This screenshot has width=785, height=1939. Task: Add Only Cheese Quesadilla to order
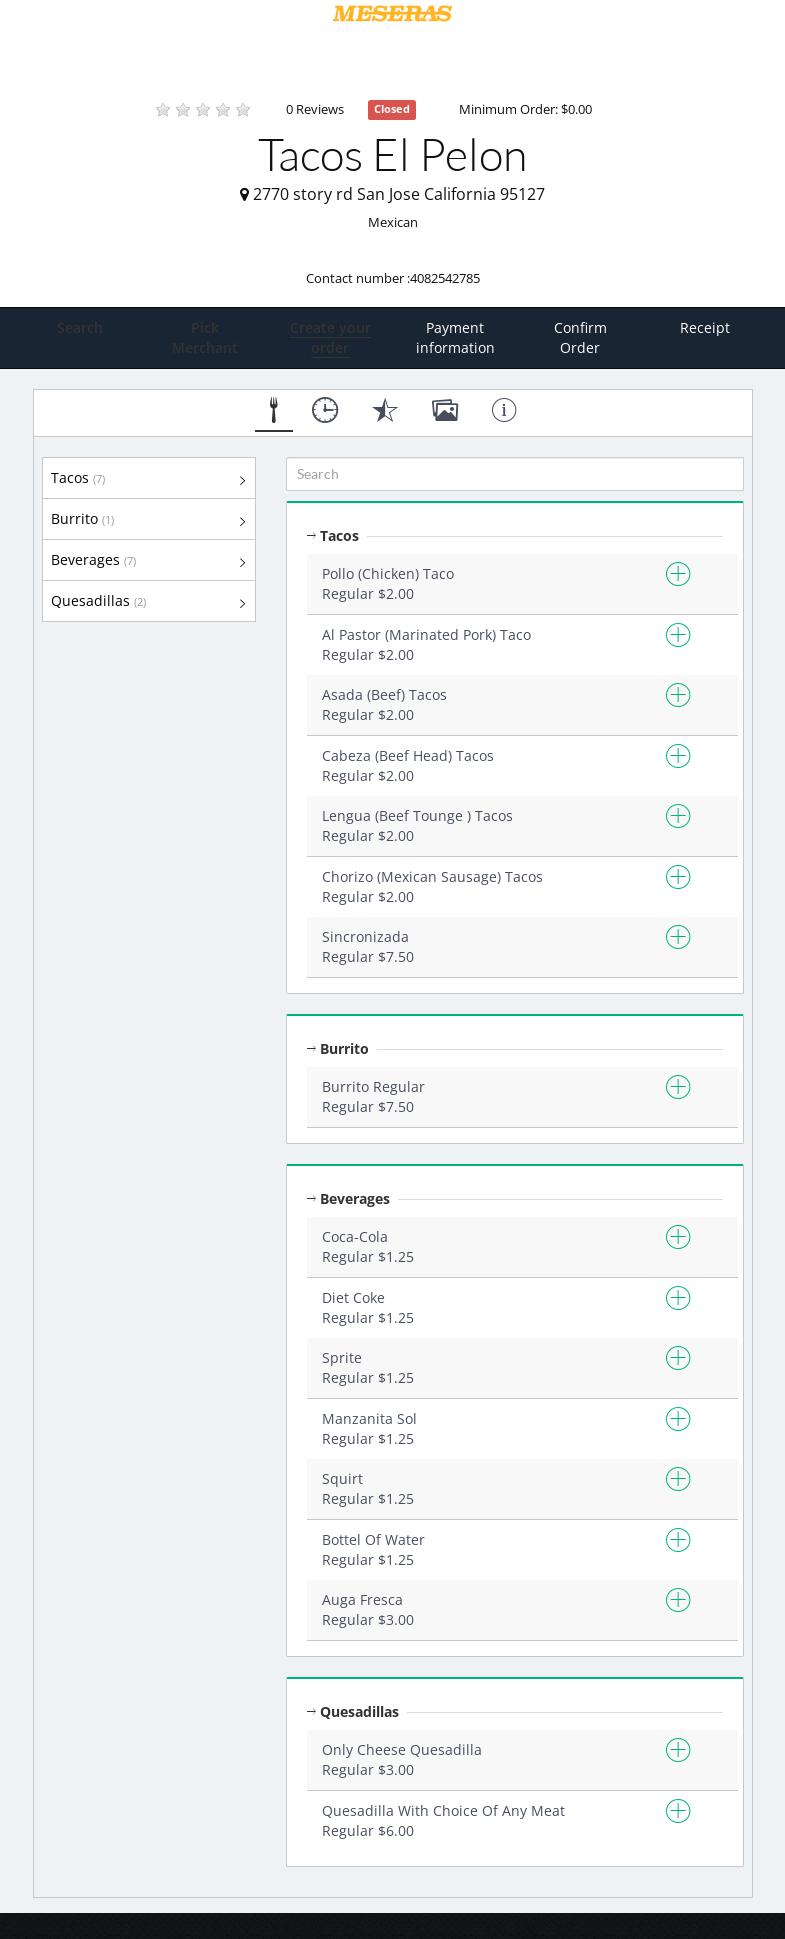pos(678,1750)
